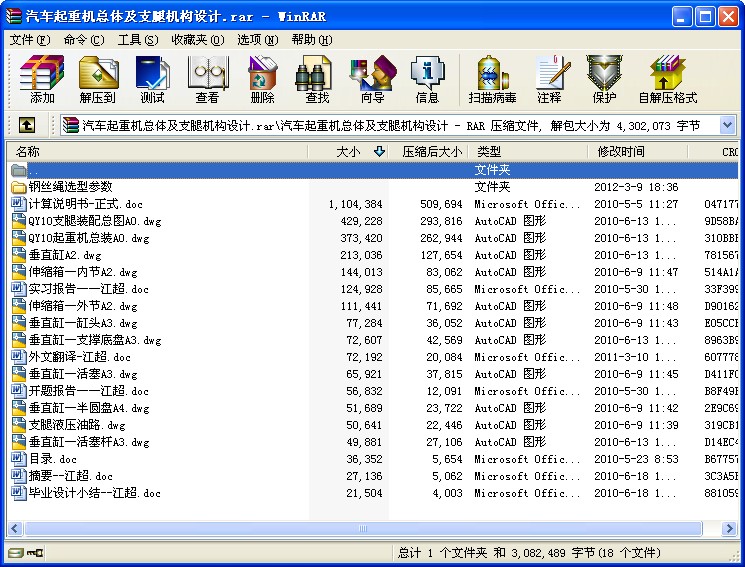Image resolution: width=745 pixels, height=567 pixels.
Task: Click the horizontal scrollbar left arrow
Action: 15,529
